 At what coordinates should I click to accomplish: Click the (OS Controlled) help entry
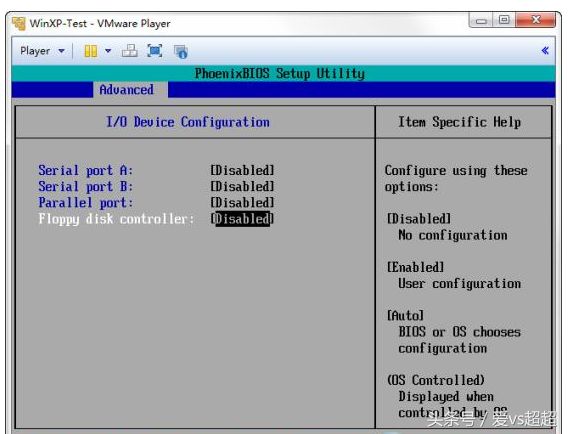(x=436, y=380)
